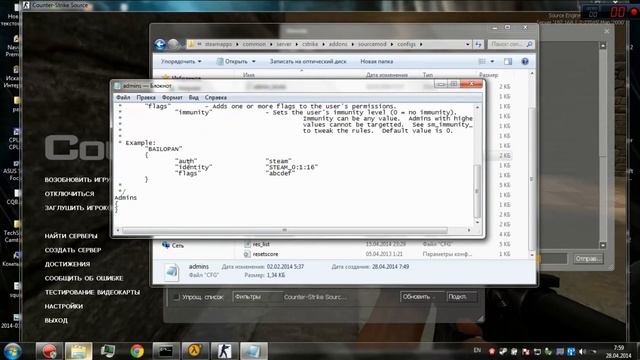
Task: Sort by Имя column header
Action: click(249, 75)
